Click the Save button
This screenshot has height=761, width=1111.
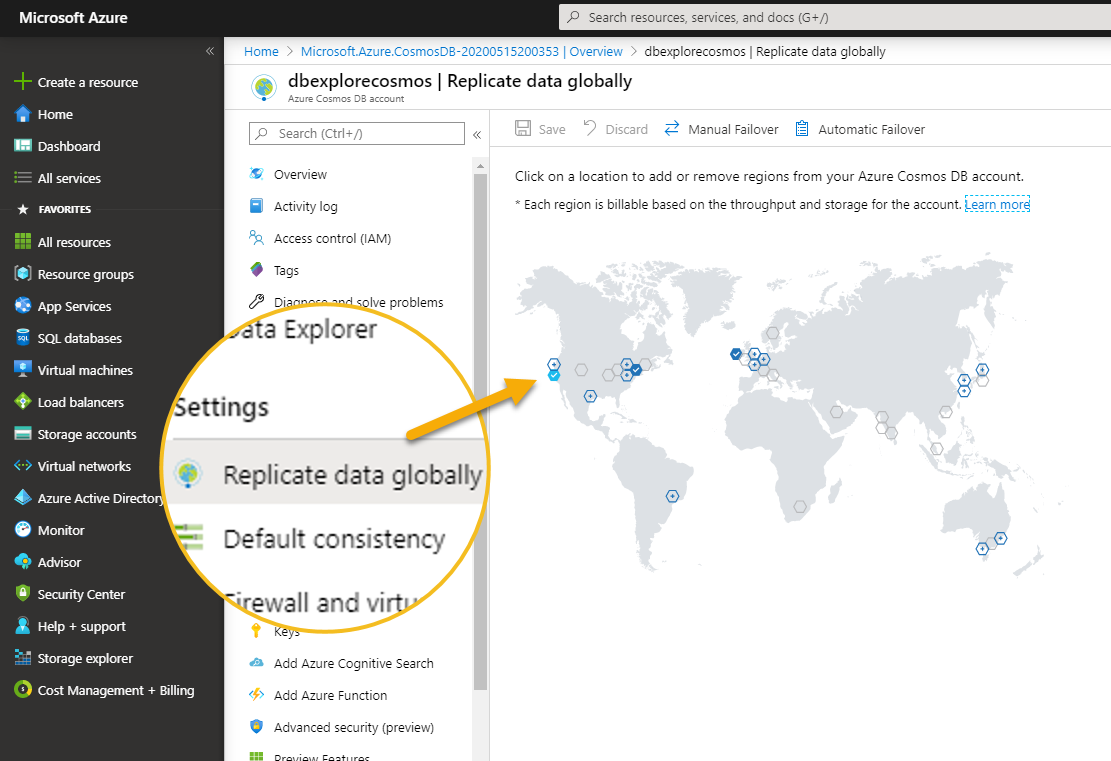pos(541,129)
